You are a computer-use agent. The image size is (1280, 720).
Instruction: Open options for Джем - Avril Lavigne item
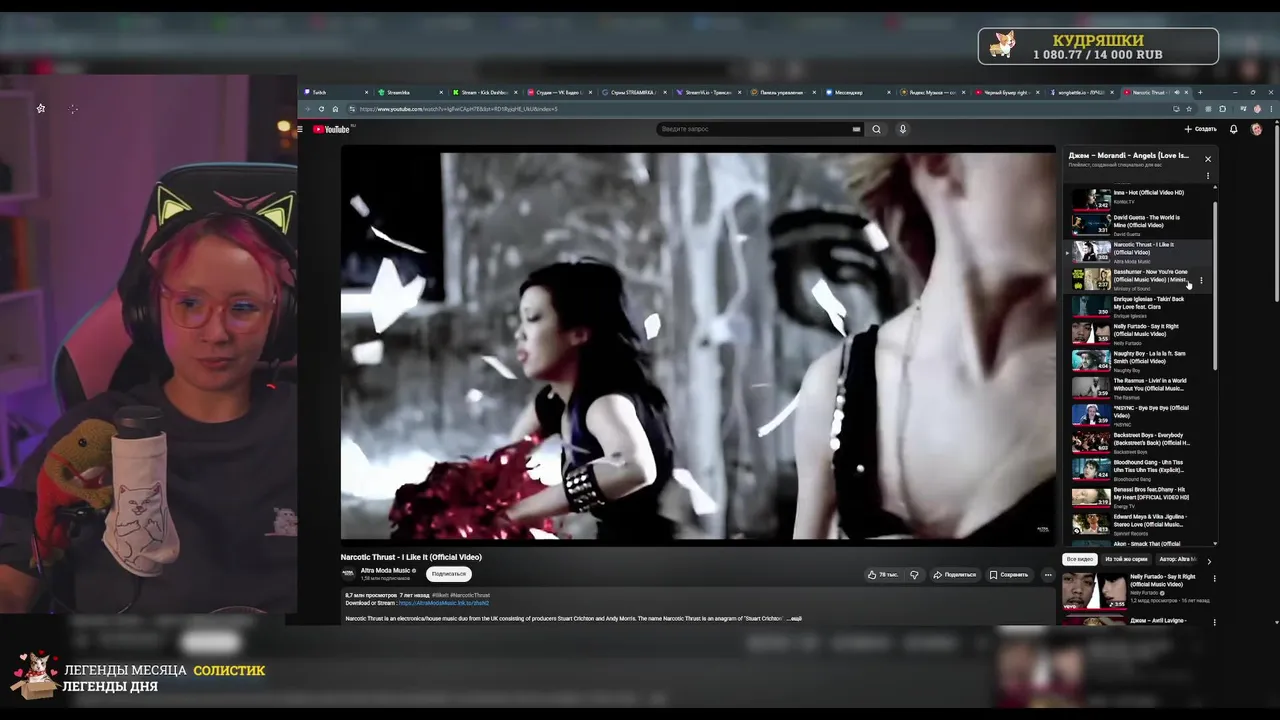coord(1214,622)
